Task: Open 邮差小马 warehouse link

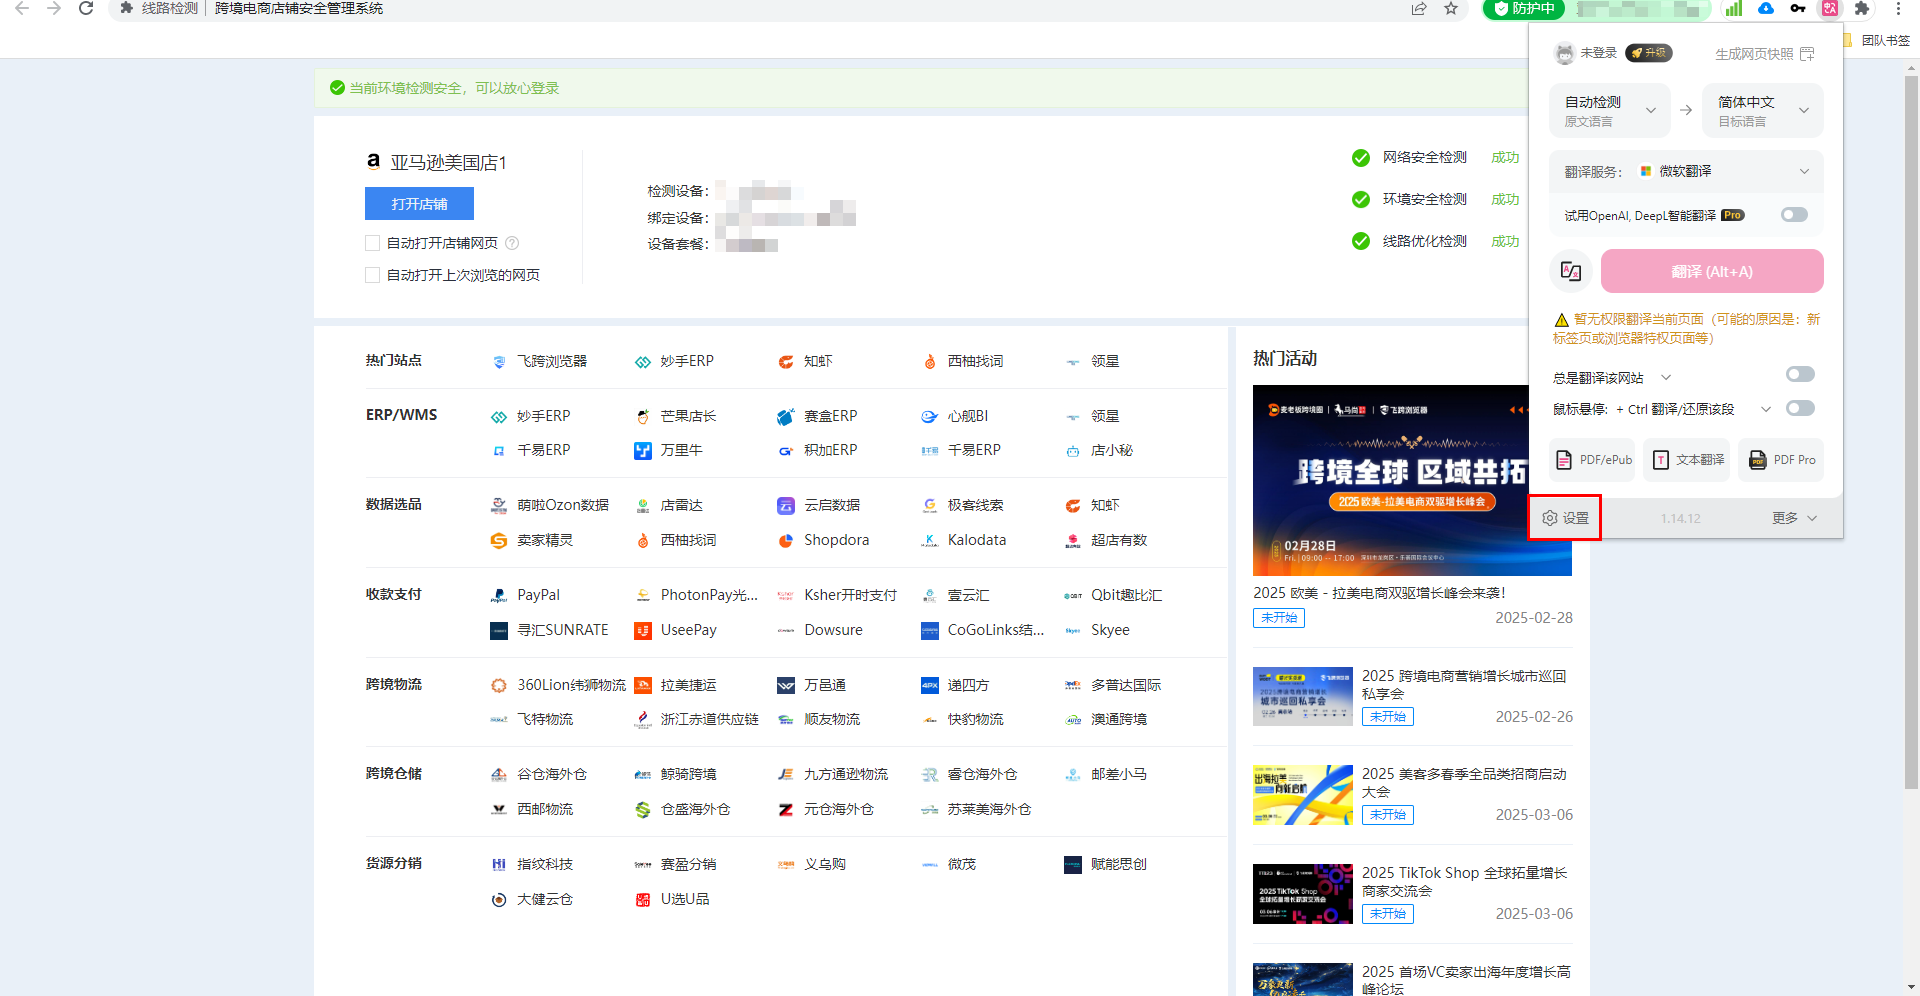Action: (1105, 774)
